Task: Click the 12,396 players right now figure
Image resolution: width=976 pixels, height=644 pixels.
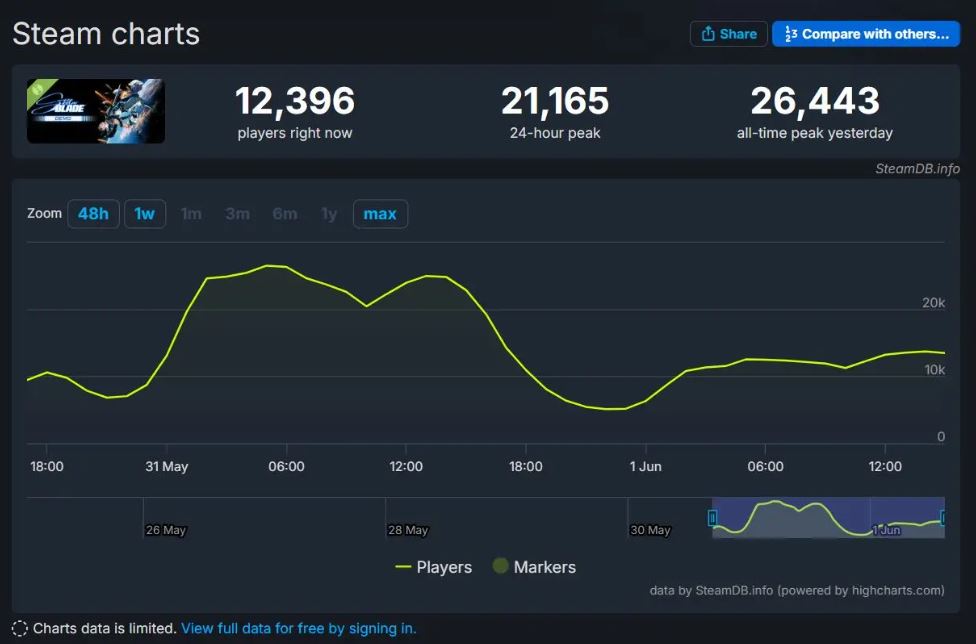Action: (x=295, y=100)
